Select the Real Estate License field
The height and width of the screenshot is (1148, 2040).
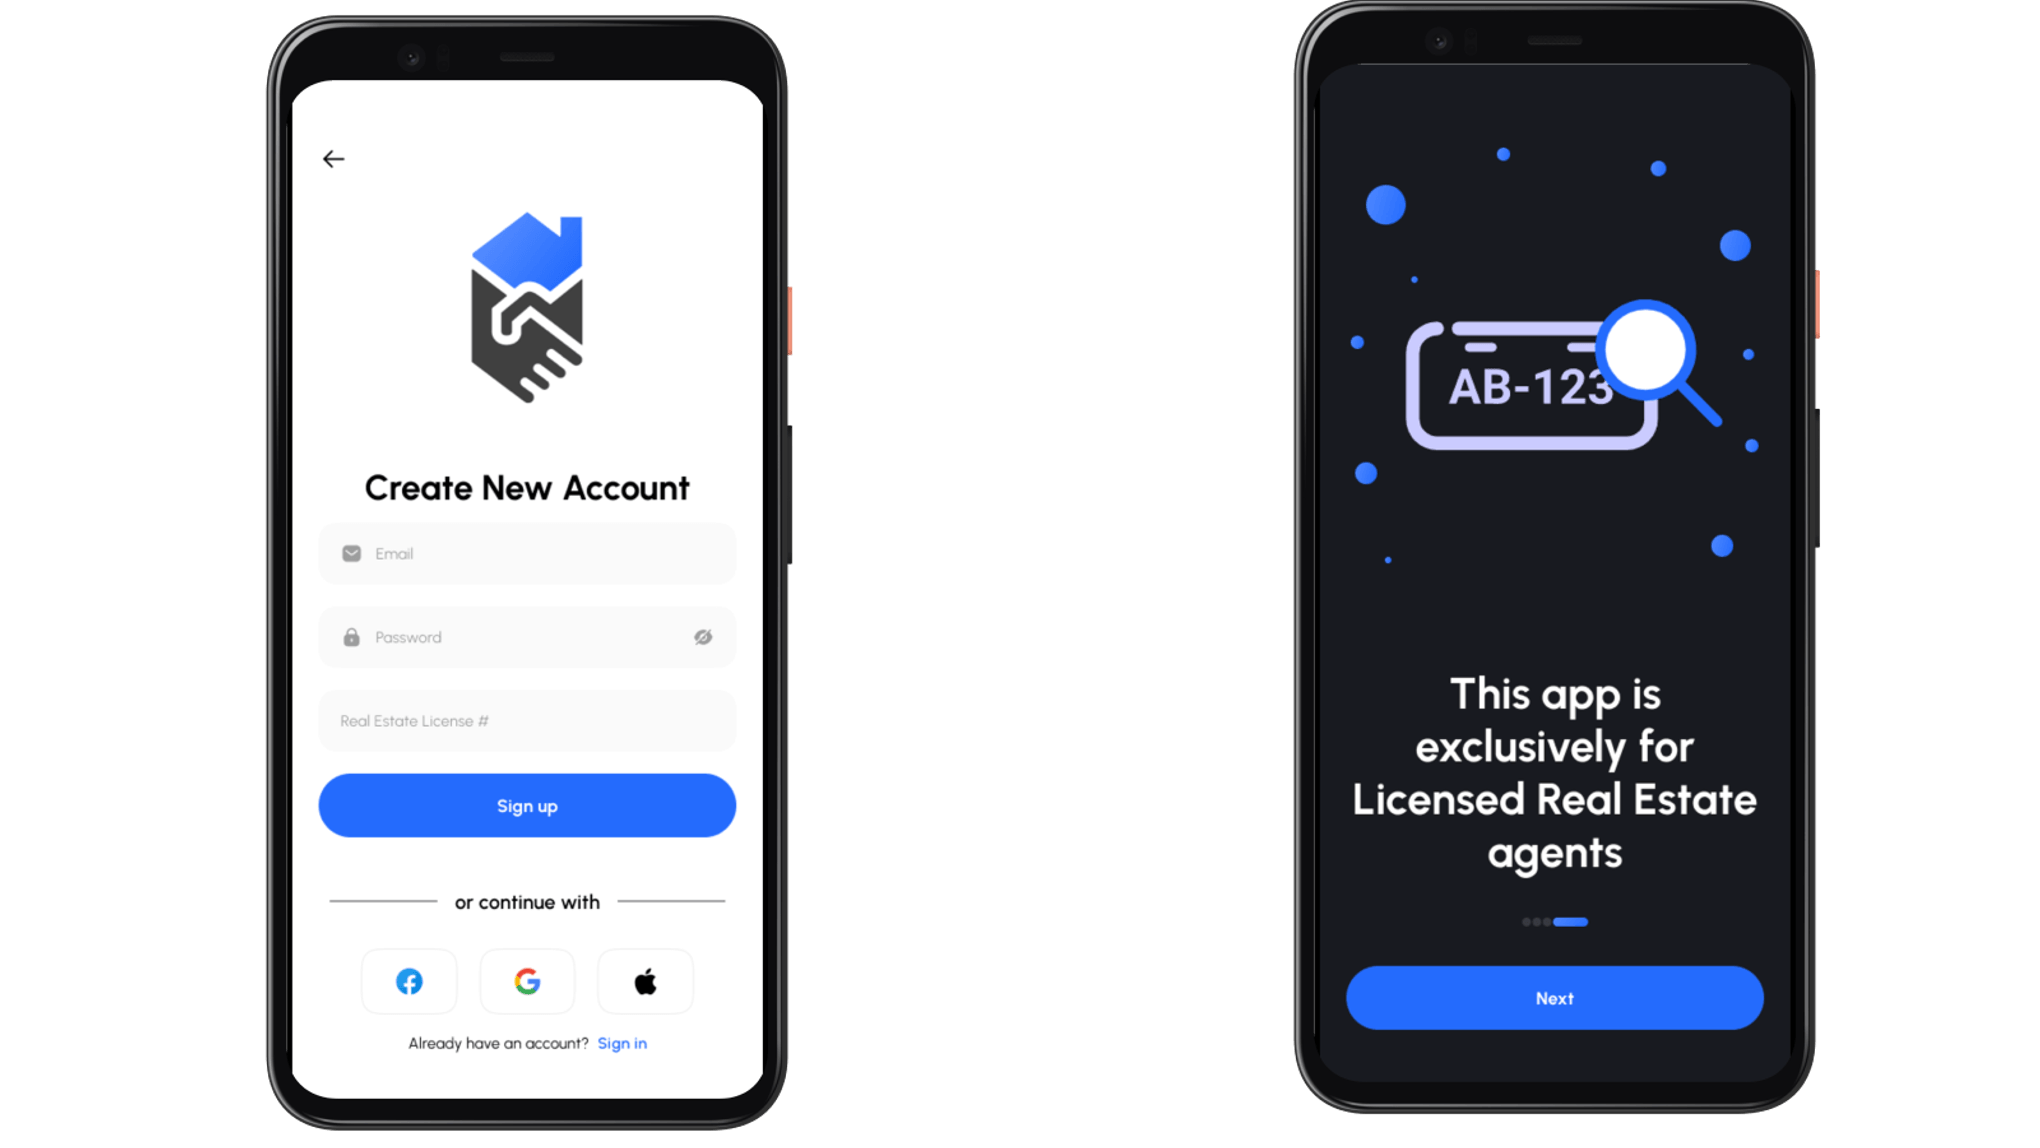click(x=525, y=720)
